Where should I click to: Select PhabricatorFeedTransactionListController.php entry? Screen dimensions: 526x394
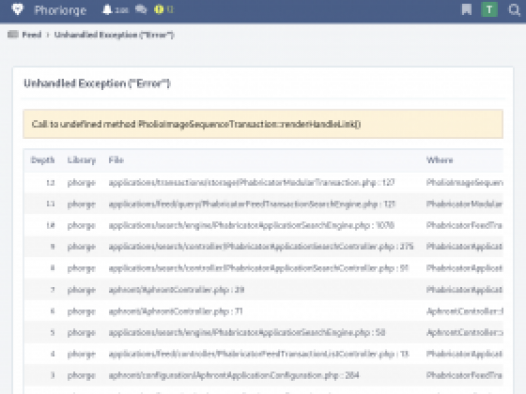pos(259,354)
